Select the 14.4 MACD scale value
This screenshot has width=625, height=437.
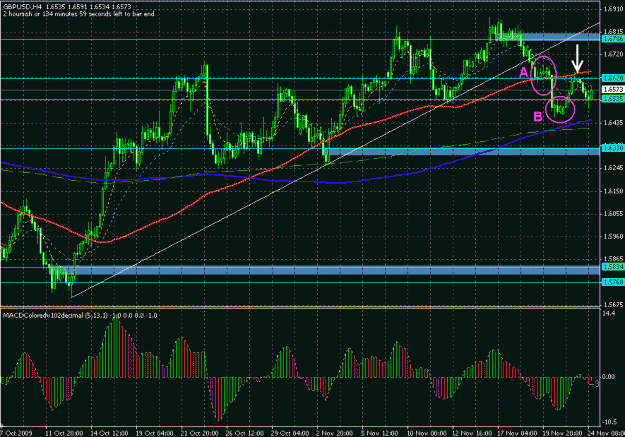pyautogui.click(x=610, y=314)
